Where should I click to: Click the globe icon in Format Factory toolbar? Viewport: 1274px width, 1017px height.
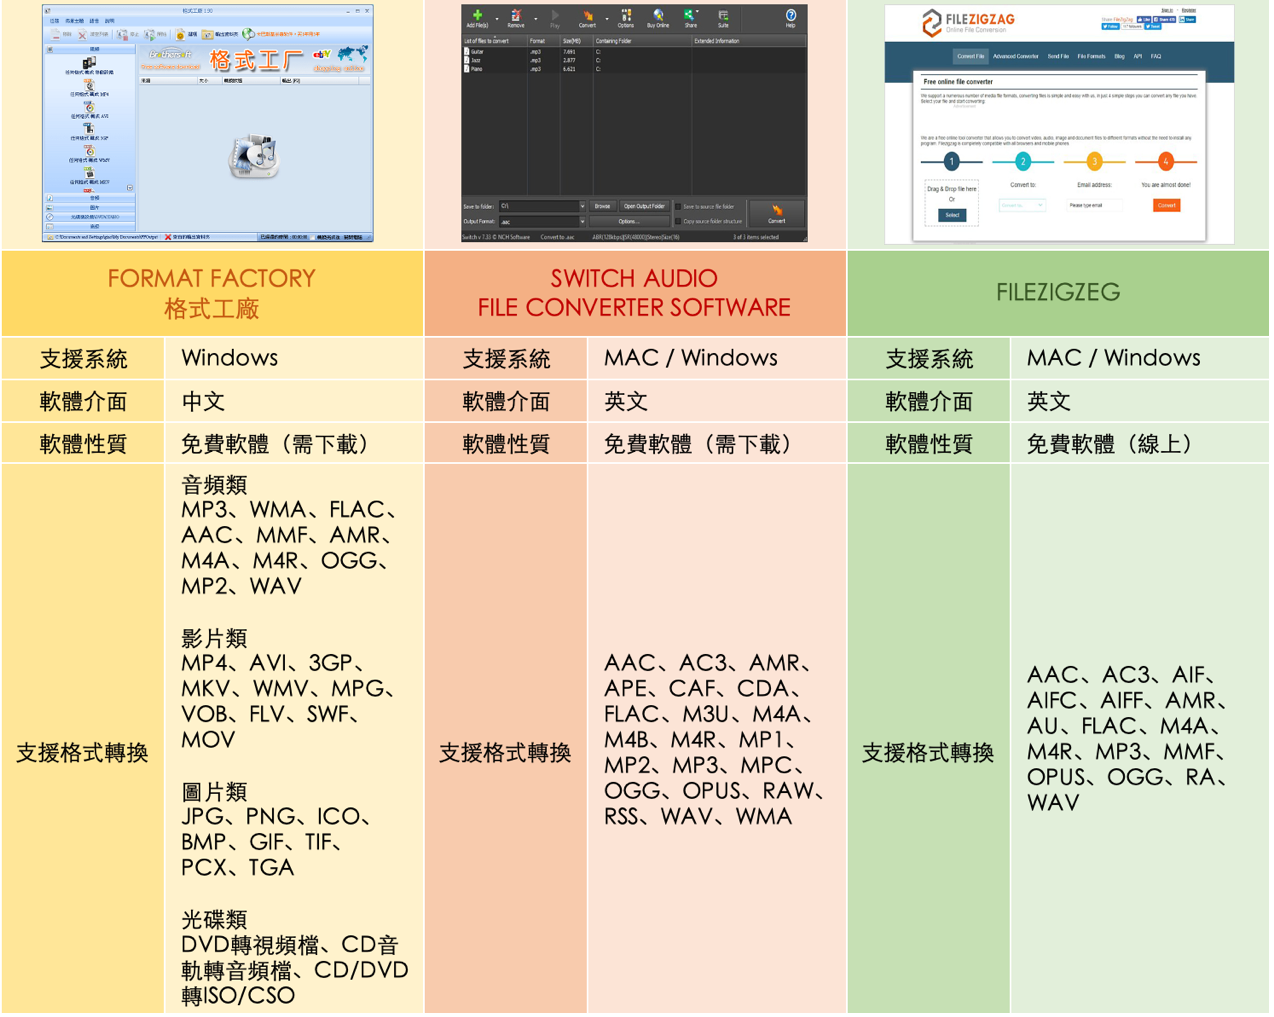point(248,34)
